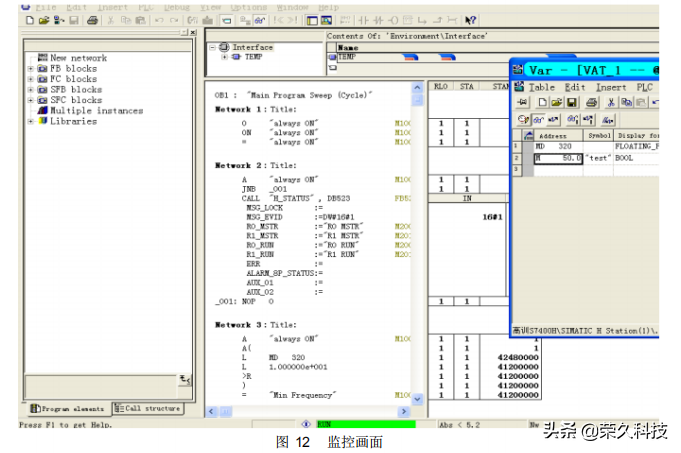Switch to the Call structure tab

pos(147,409)
